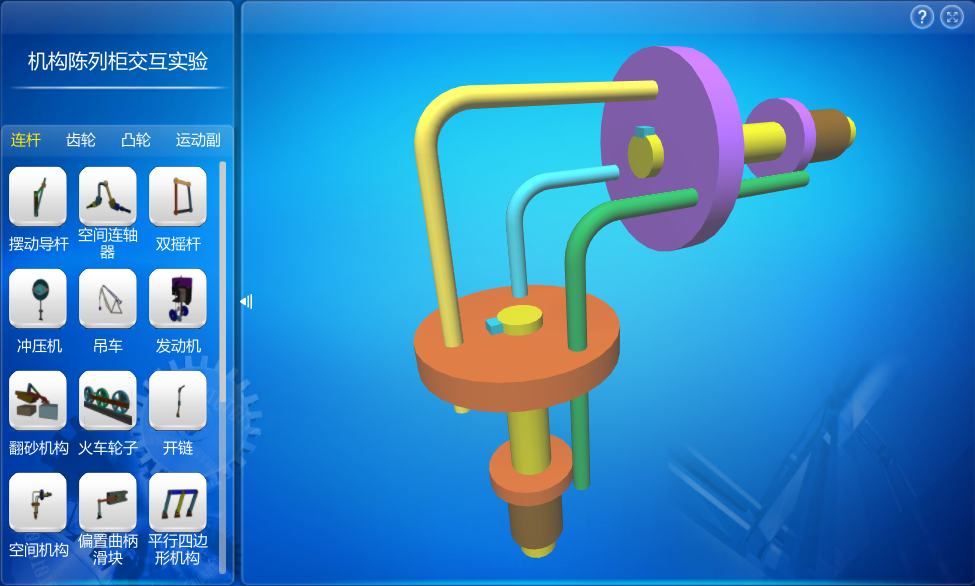The image size is (975, 586).
Task: Select the 摆动导杆 mechanism icon
Action: coord(38,196)
